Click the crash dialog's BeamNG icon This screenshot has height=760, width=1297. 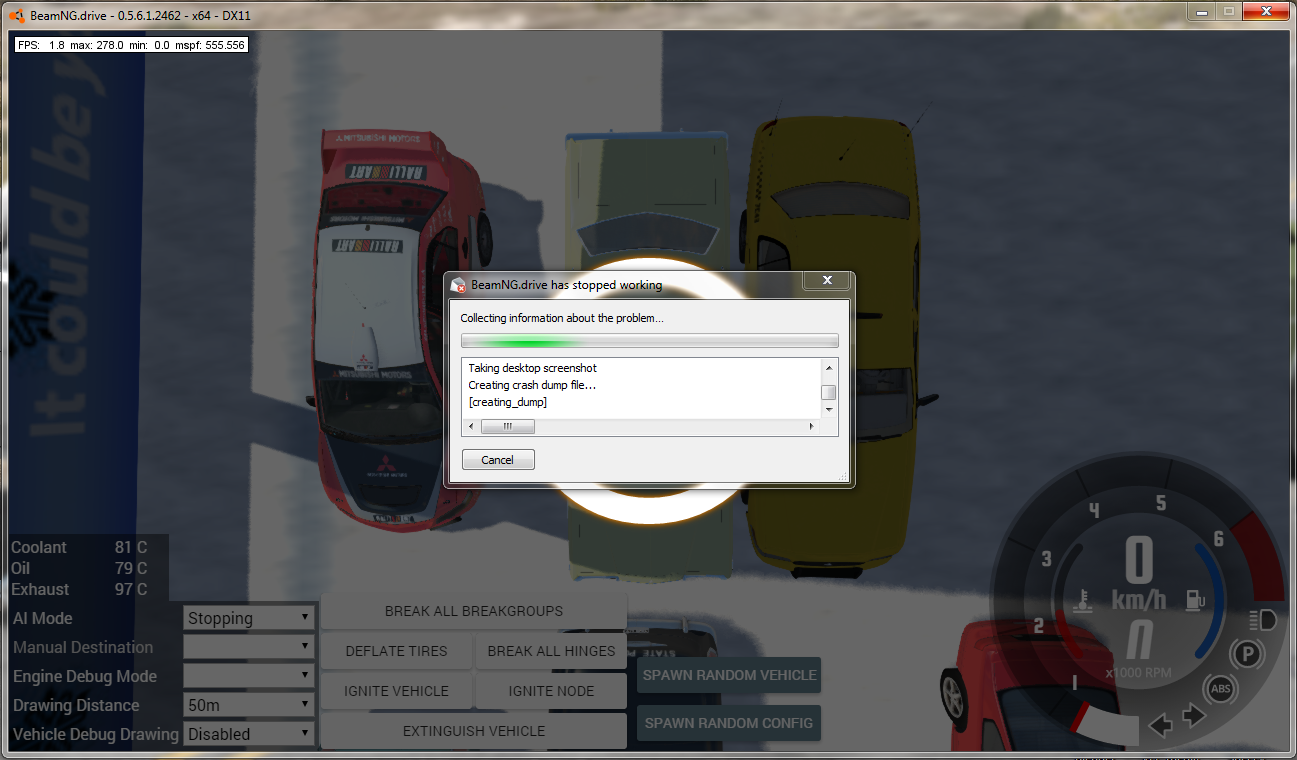[459, 285]
